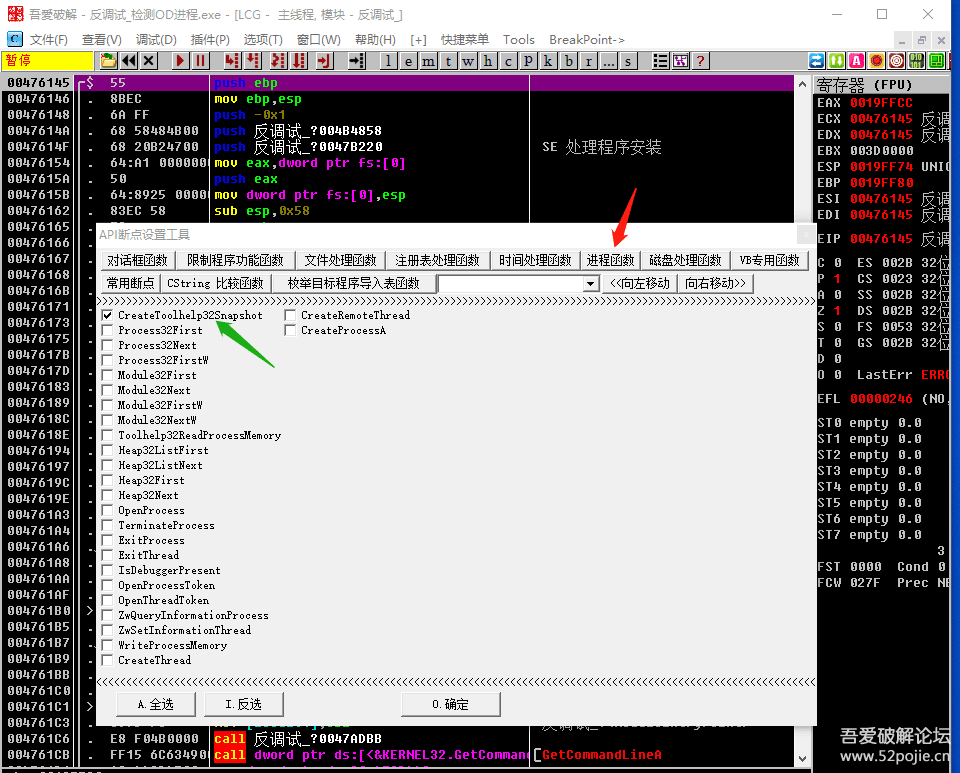Enable the IsDebuggerPresent checkbox

(x=107, y=570)
